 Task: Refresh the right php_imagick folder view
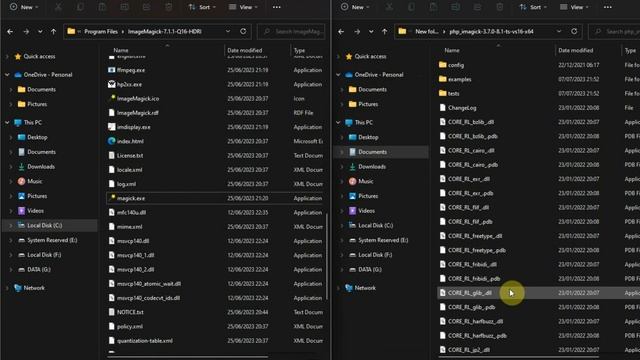(574, 31)
